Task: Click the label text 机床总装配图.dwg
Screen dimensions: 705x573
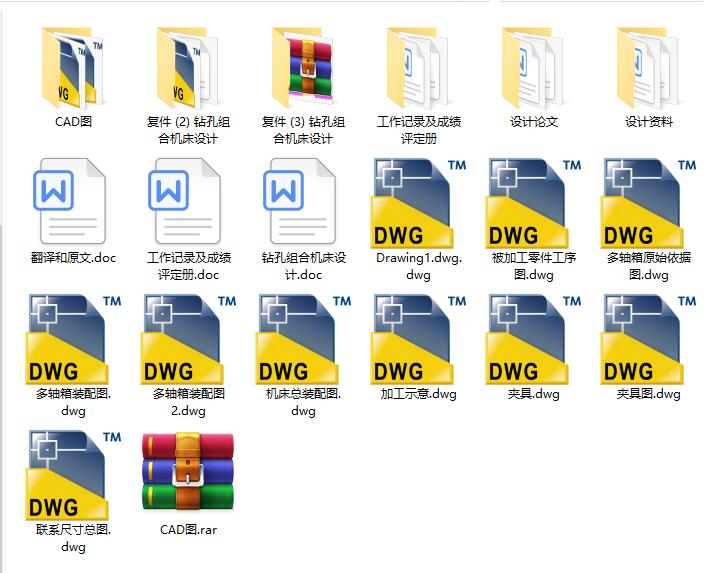Action: click(303, 403)
